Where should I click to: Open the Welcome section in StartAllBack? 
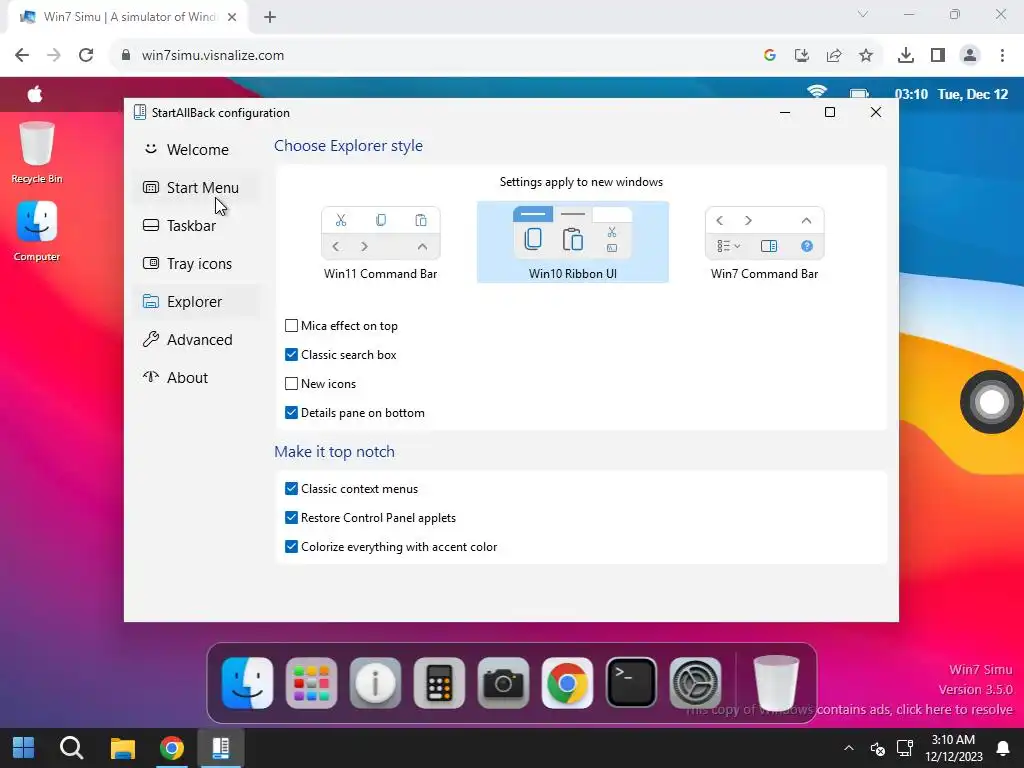196,150
